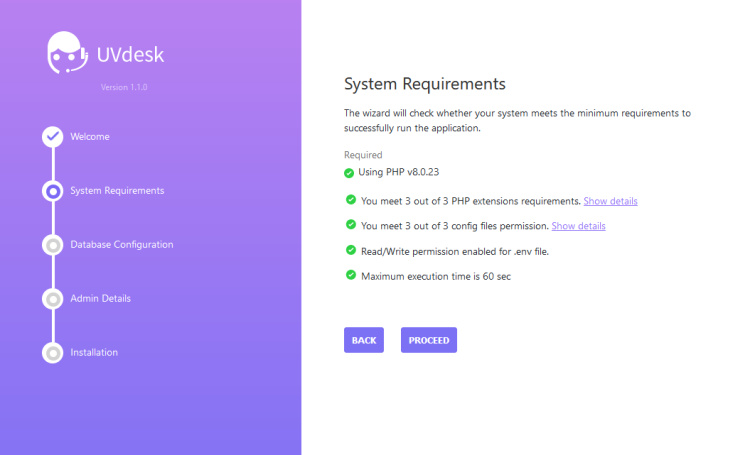Click the UVdesk headset logo icon
The height and width of the screenshot is (455, 750).
[x=68, y=55]
